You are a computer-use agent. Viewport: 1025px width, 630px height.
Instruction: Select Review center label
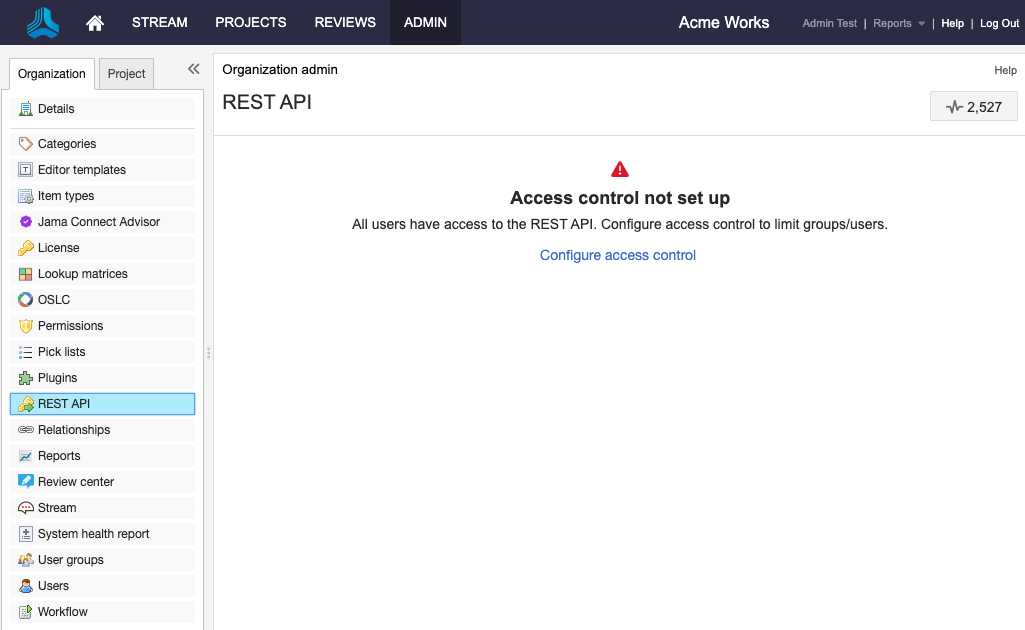tap(76, 482)
